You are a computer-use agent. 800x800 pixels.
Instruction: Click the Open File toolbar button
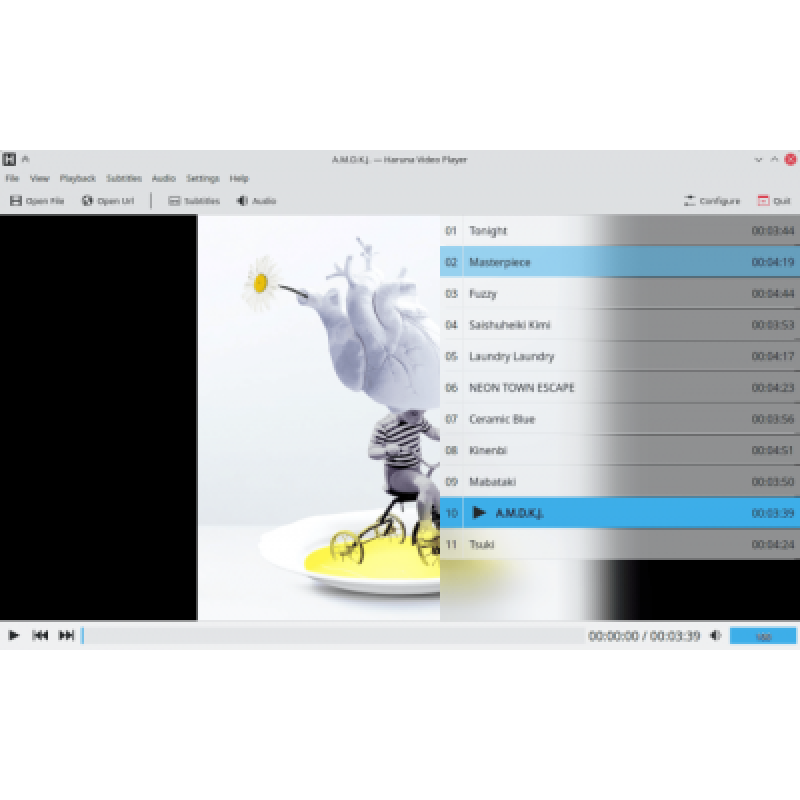37,201
